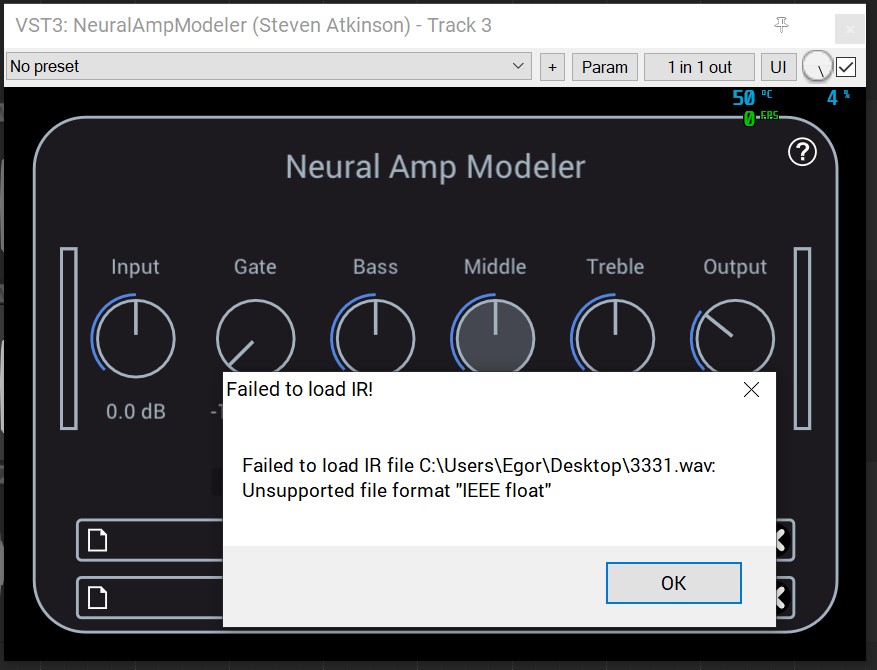This screenshot has width=877, height=670.
Task: Click the input level meter bar
Action: coord(69,338)
